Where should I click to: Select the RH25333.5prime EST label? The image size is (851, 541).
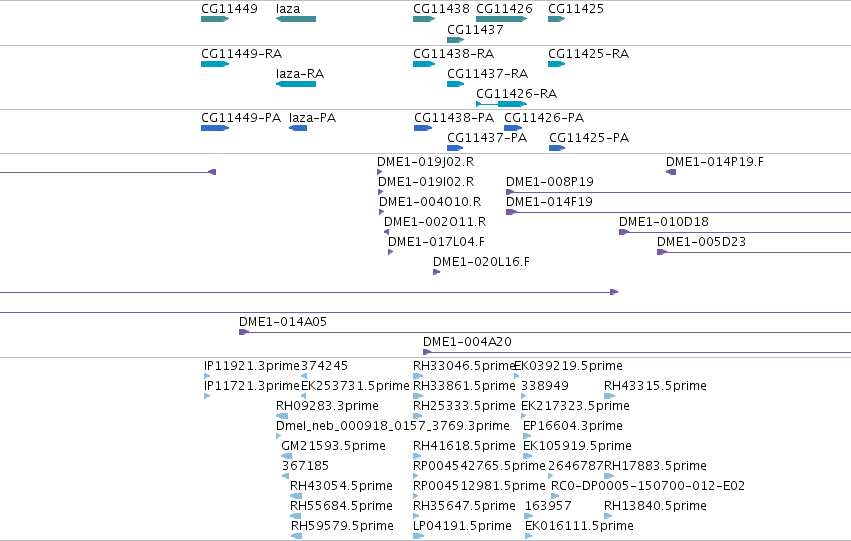coord(464,406)
